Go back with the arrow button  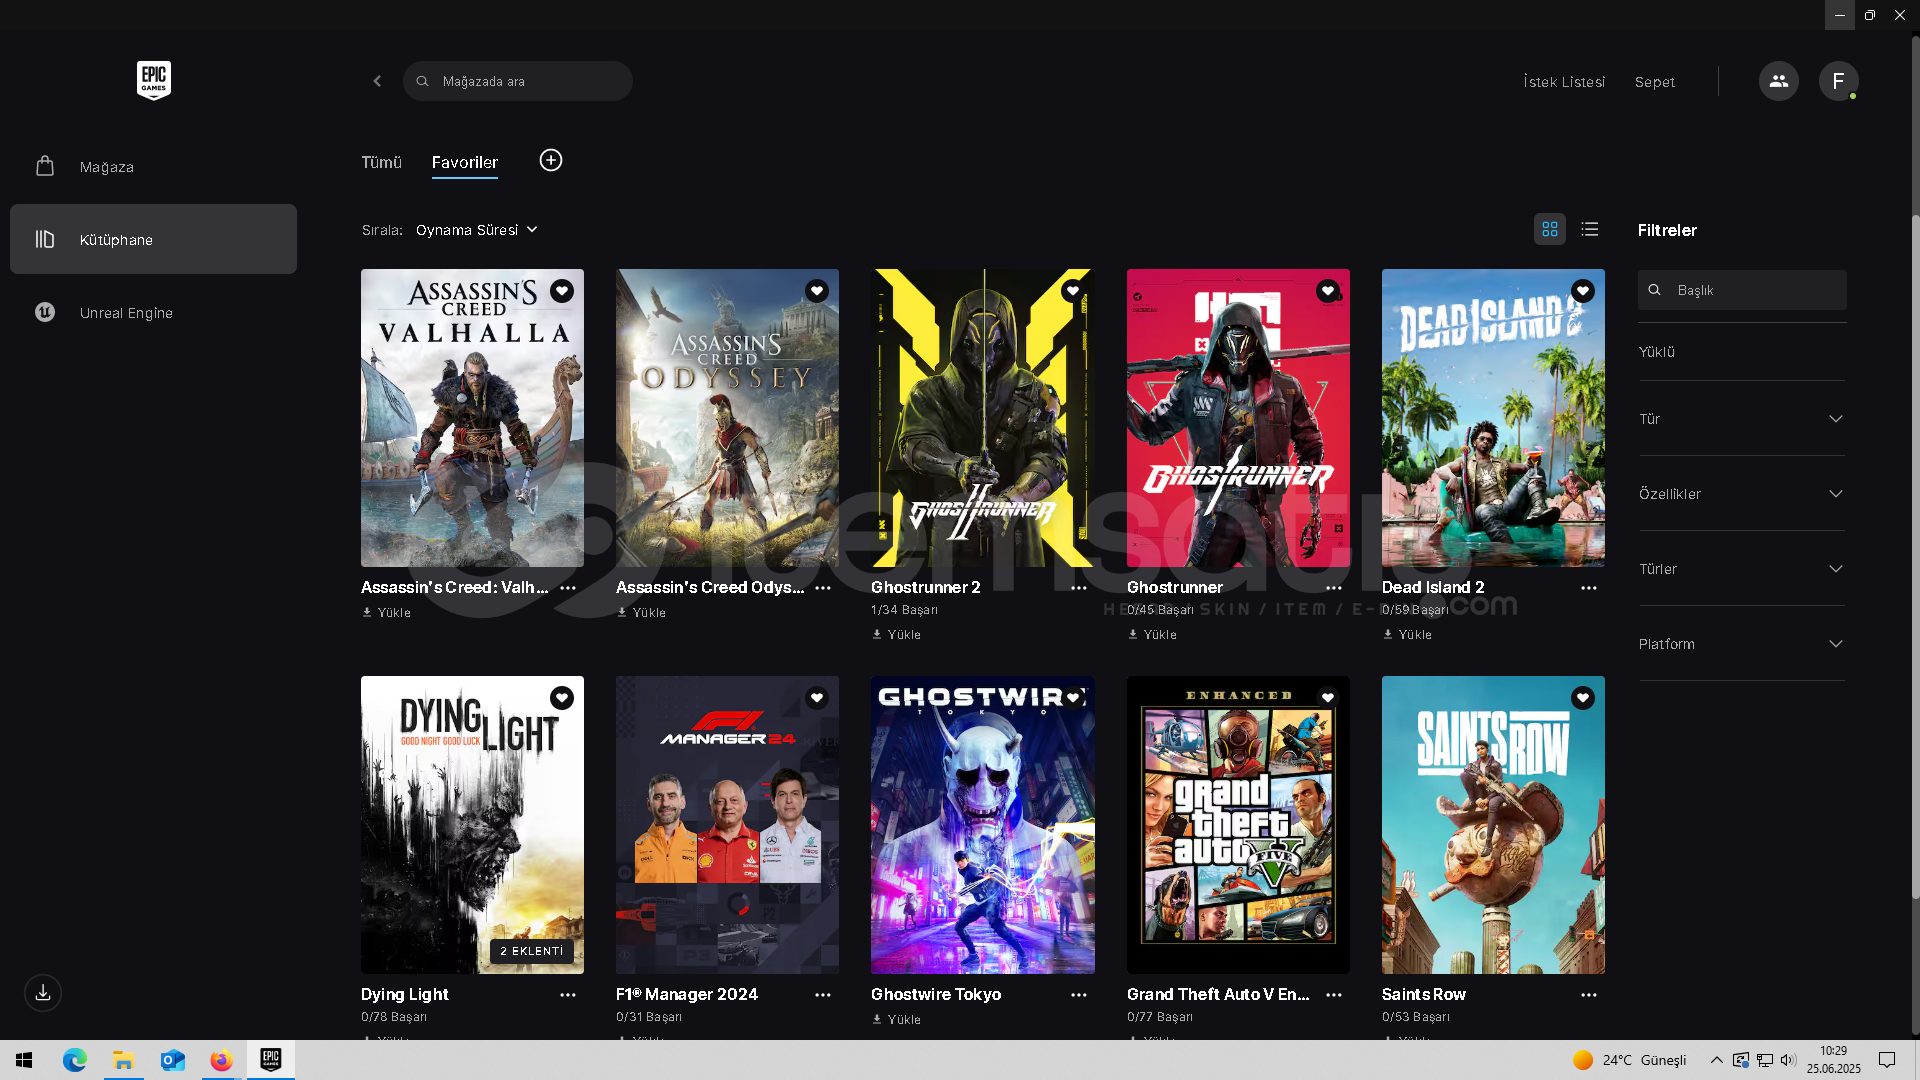377,81
